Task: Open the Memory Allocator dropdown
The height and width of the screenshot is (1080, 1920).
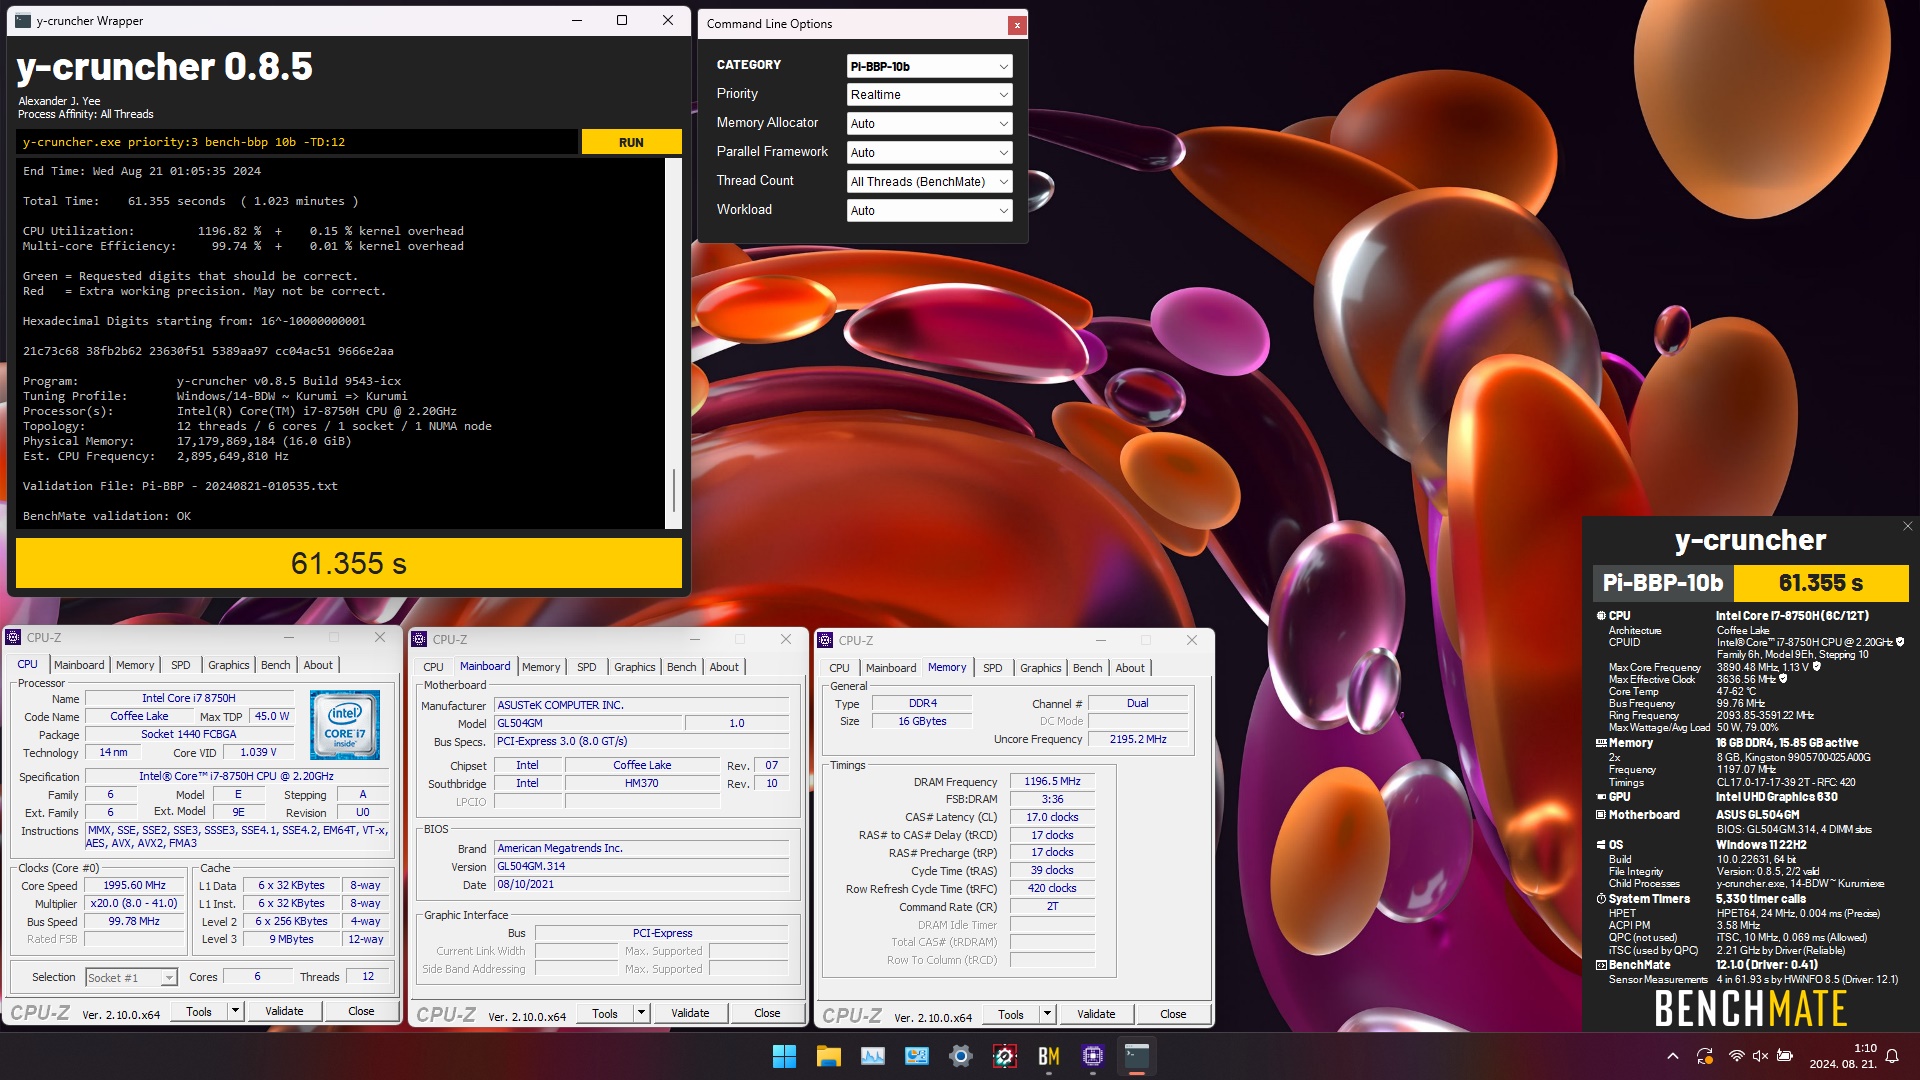Action: (x=929, y=123)
